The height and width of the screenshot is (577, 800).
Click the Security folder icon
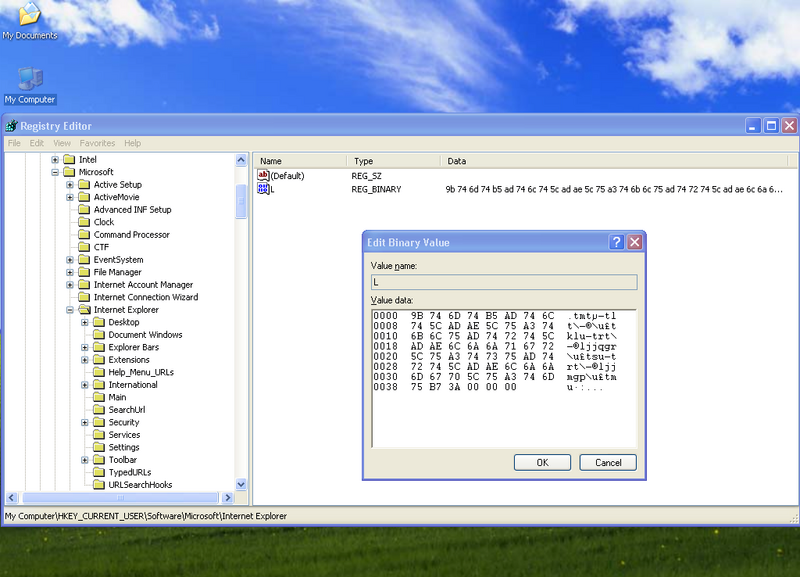[99, 422]
